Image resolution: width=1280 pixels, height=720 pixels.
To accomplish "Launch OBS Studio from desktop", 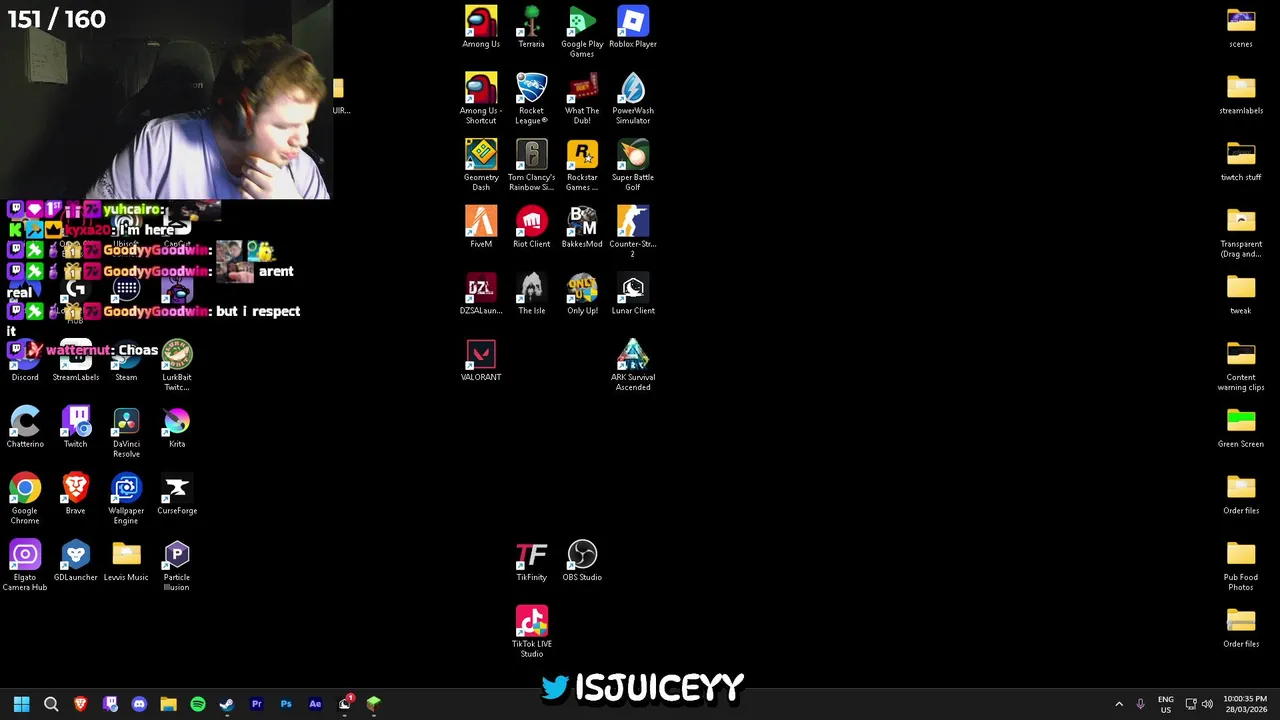I will click(582, 561).
